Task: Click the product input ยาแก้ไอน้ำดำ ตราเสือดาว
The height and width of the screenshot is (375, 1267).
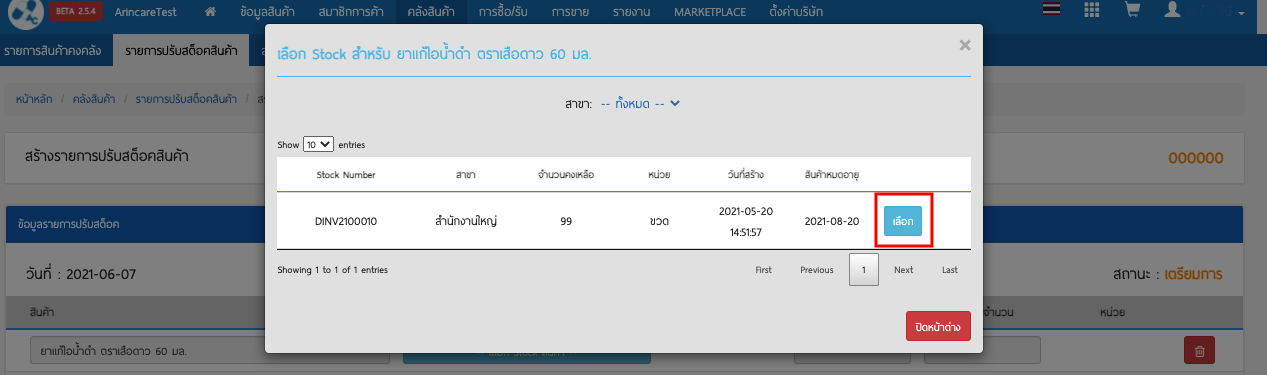Action: coord(209,352)
